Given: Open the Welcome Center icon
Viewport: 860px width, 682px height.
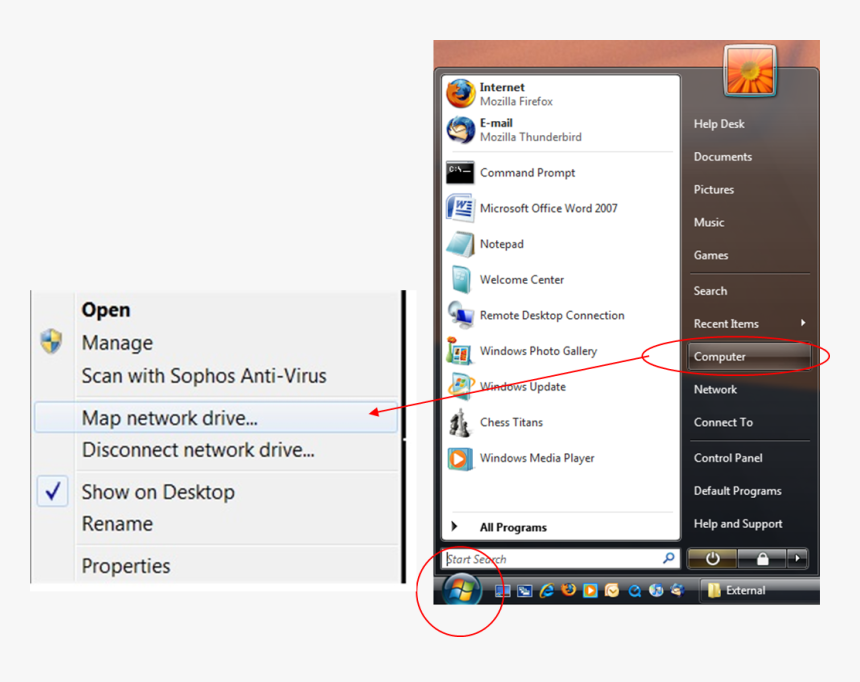Looking at the screenshot, I should [460, 280].
